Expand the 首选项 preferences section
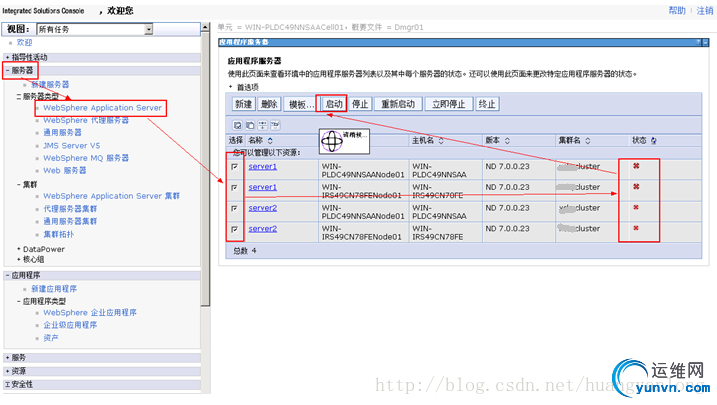Image resolution: width=717 pixels, height=405 pixels. pos(230,87)
